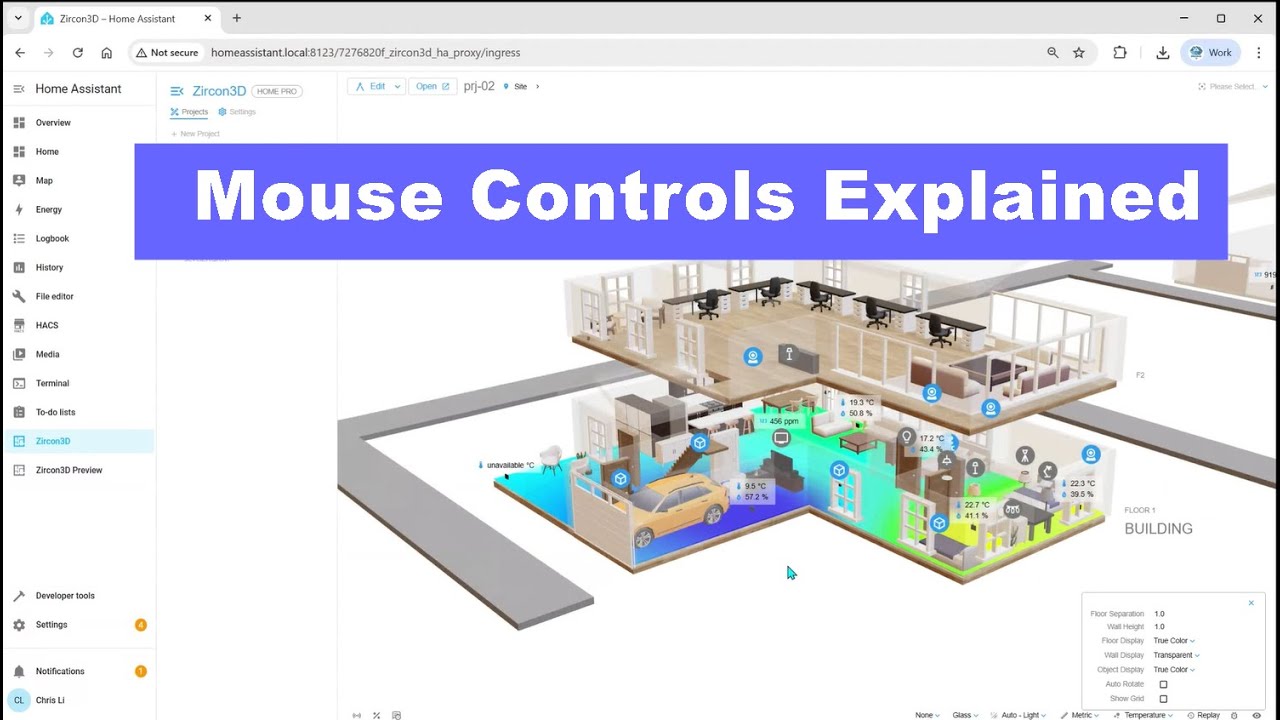
Task: Open browser extensions menu
Action: (x=1120, y=53)
